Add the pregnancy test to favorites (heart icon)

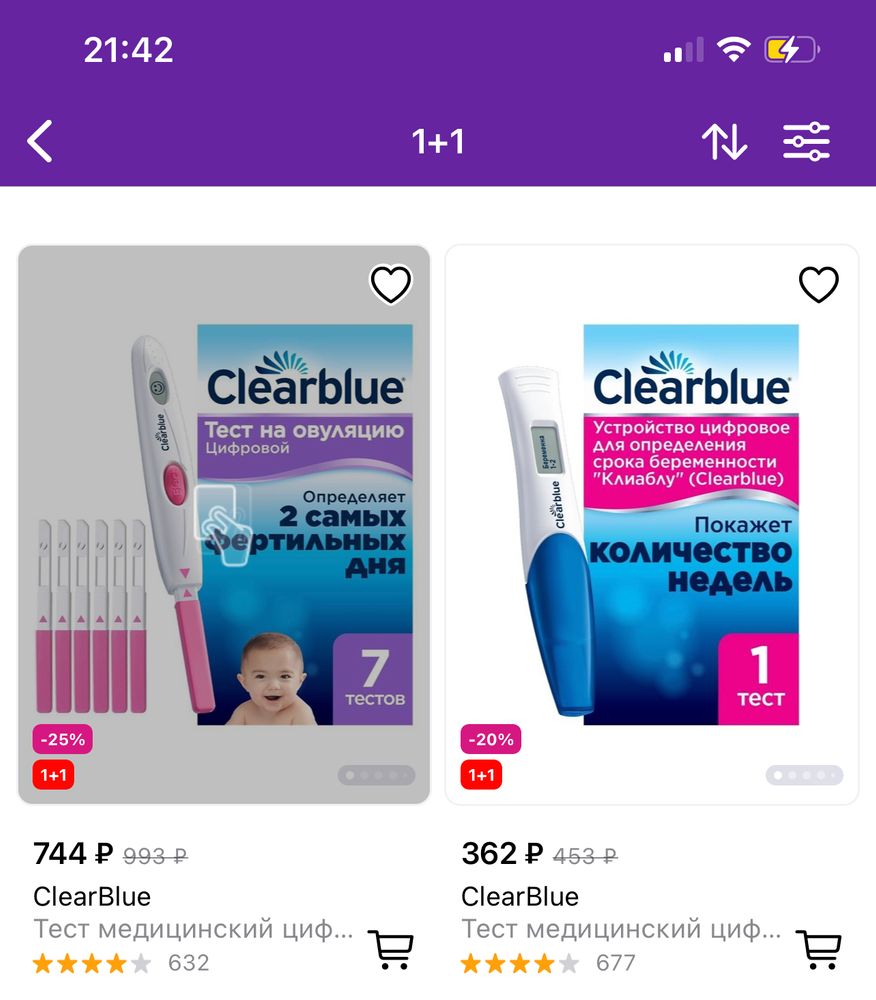pos(819,284)
